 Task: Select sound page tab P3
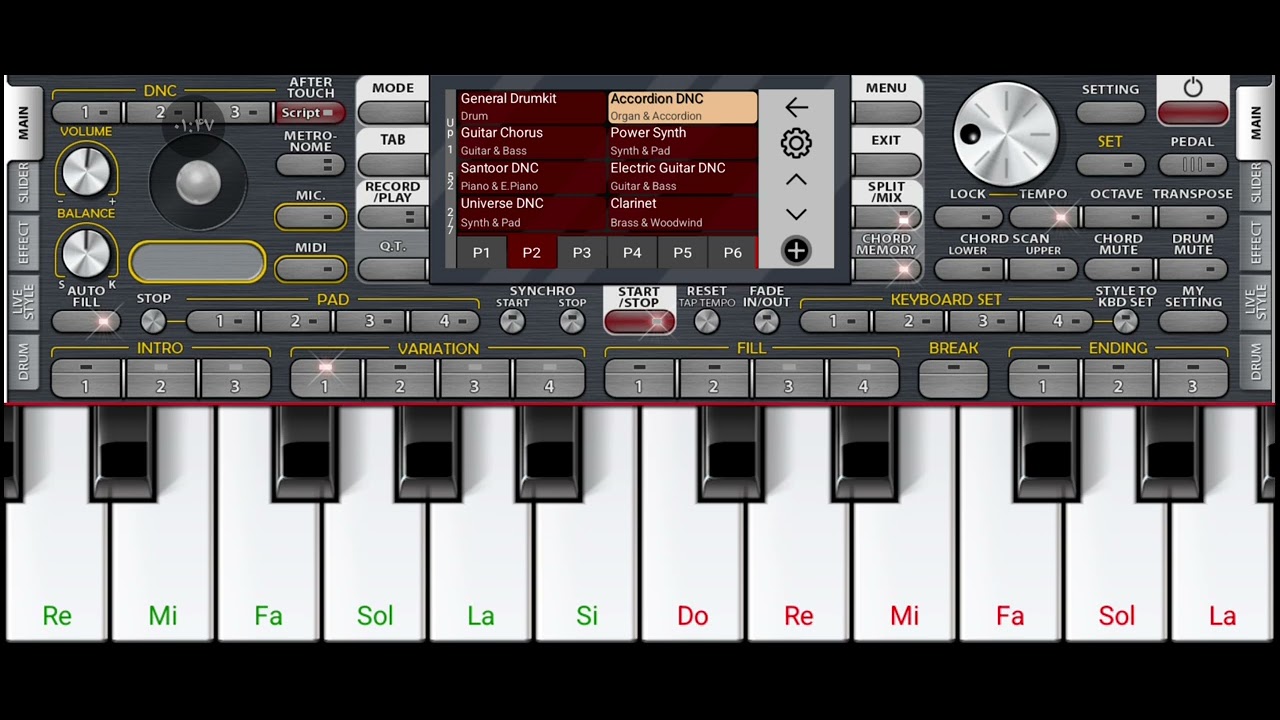[582, 253]
